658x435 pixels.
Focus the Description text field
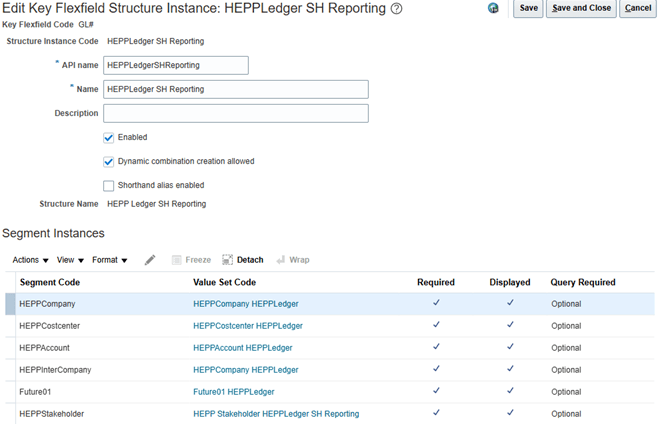click(235, 113)
